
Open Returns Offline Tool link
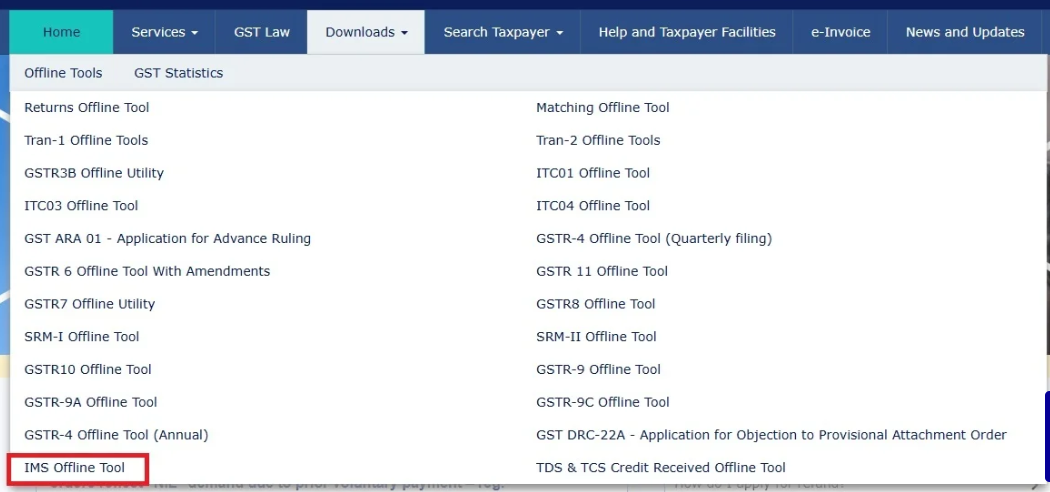87,108
